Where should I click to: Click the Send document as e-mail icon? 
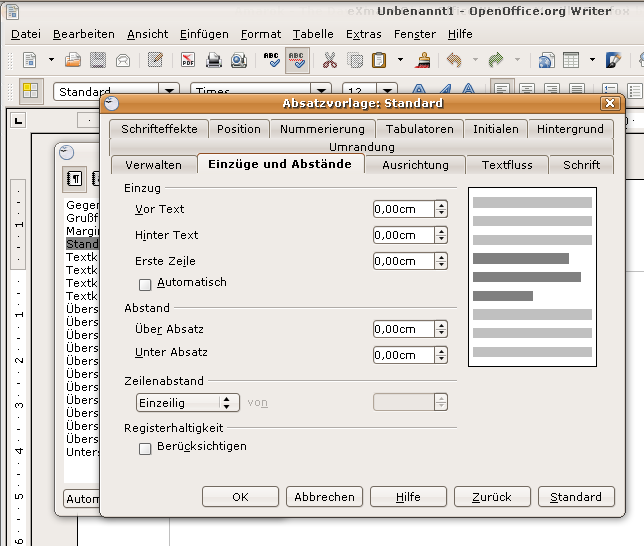point(123,60)
